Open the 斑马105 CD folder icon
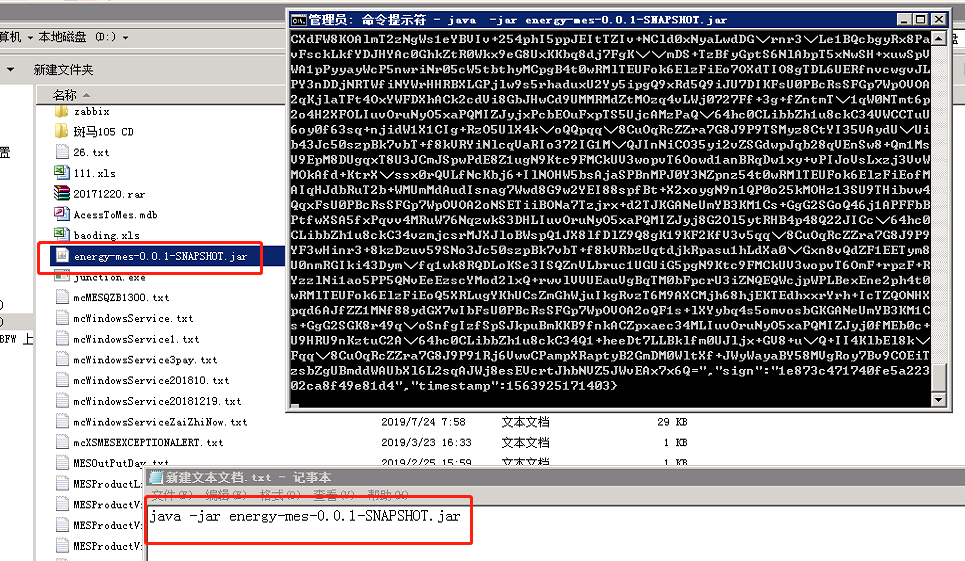Viewport: 965px width, 561px height. click(x=62, y=131)
